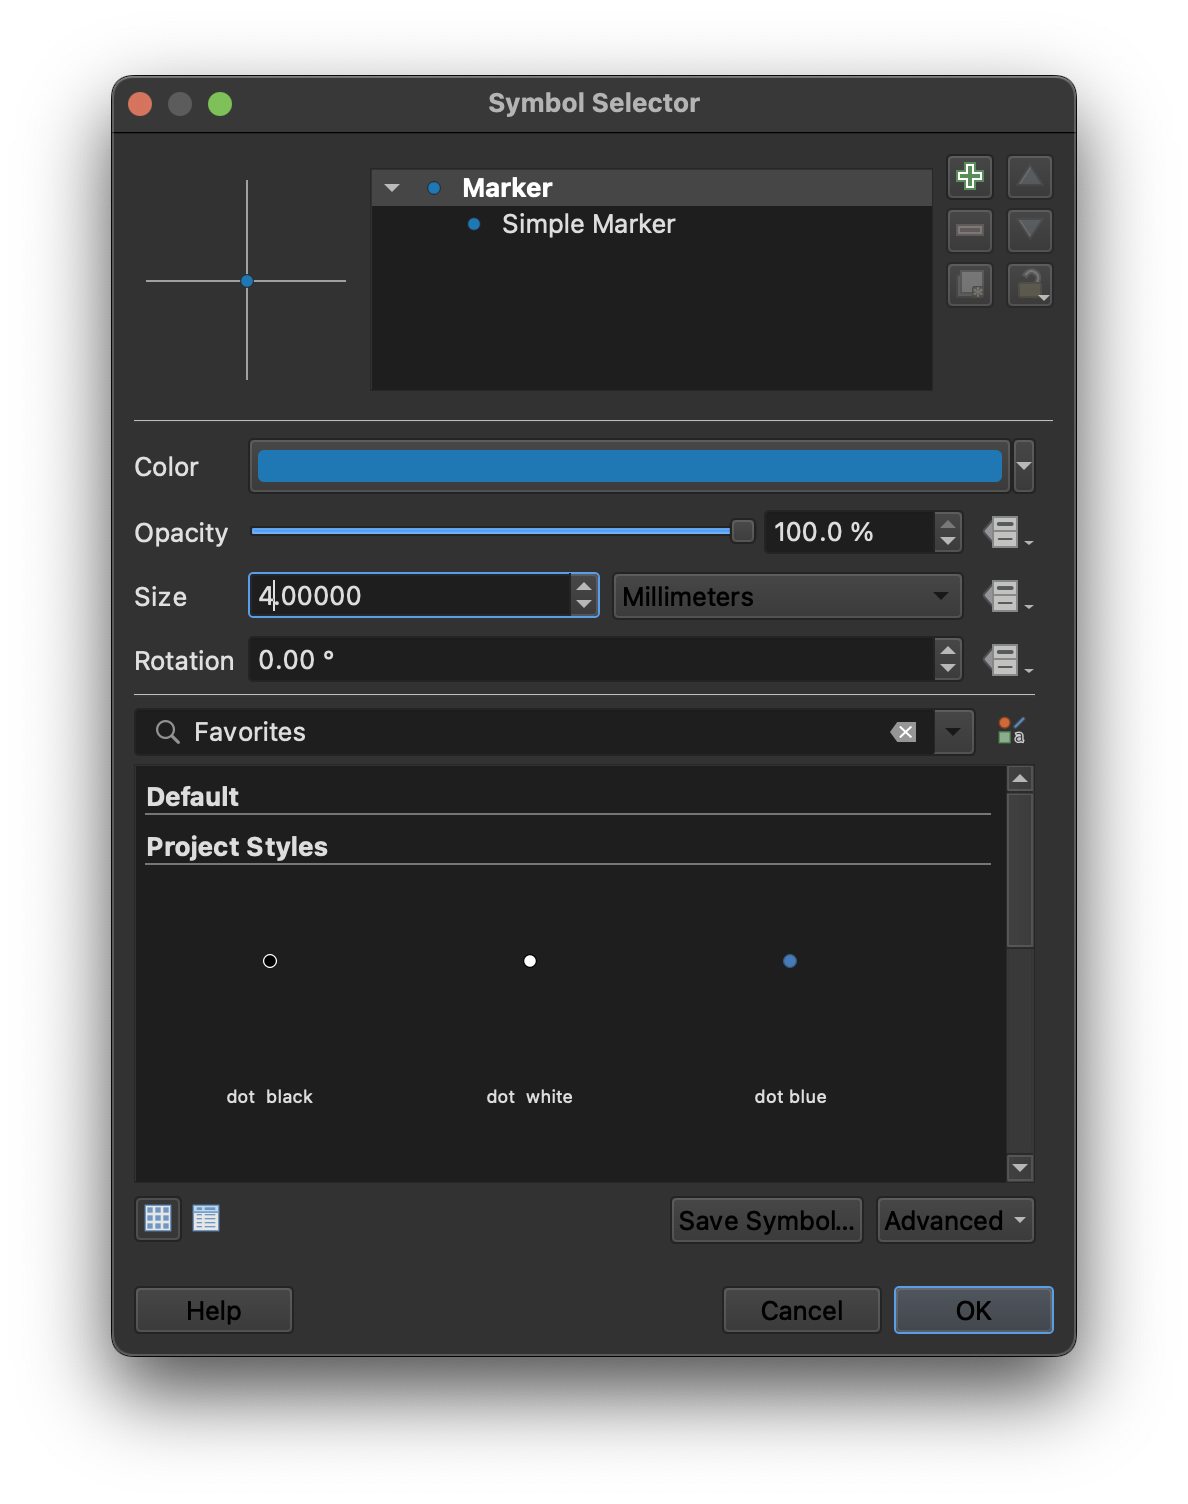Collapse the Marker tree node

[x=392, y=188]
